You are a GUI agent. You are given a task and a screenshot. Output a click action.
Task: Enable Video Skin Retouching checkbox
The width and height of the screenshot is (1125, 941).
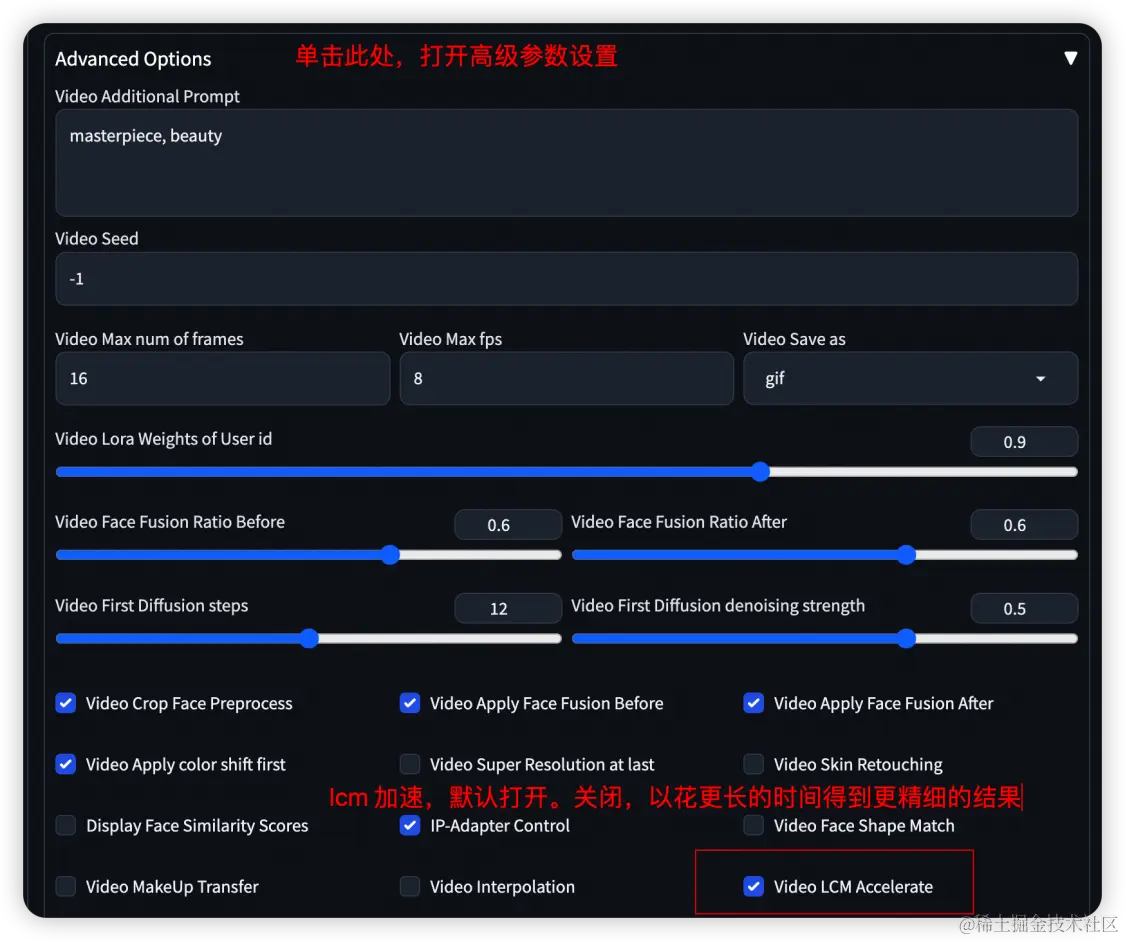753,764
